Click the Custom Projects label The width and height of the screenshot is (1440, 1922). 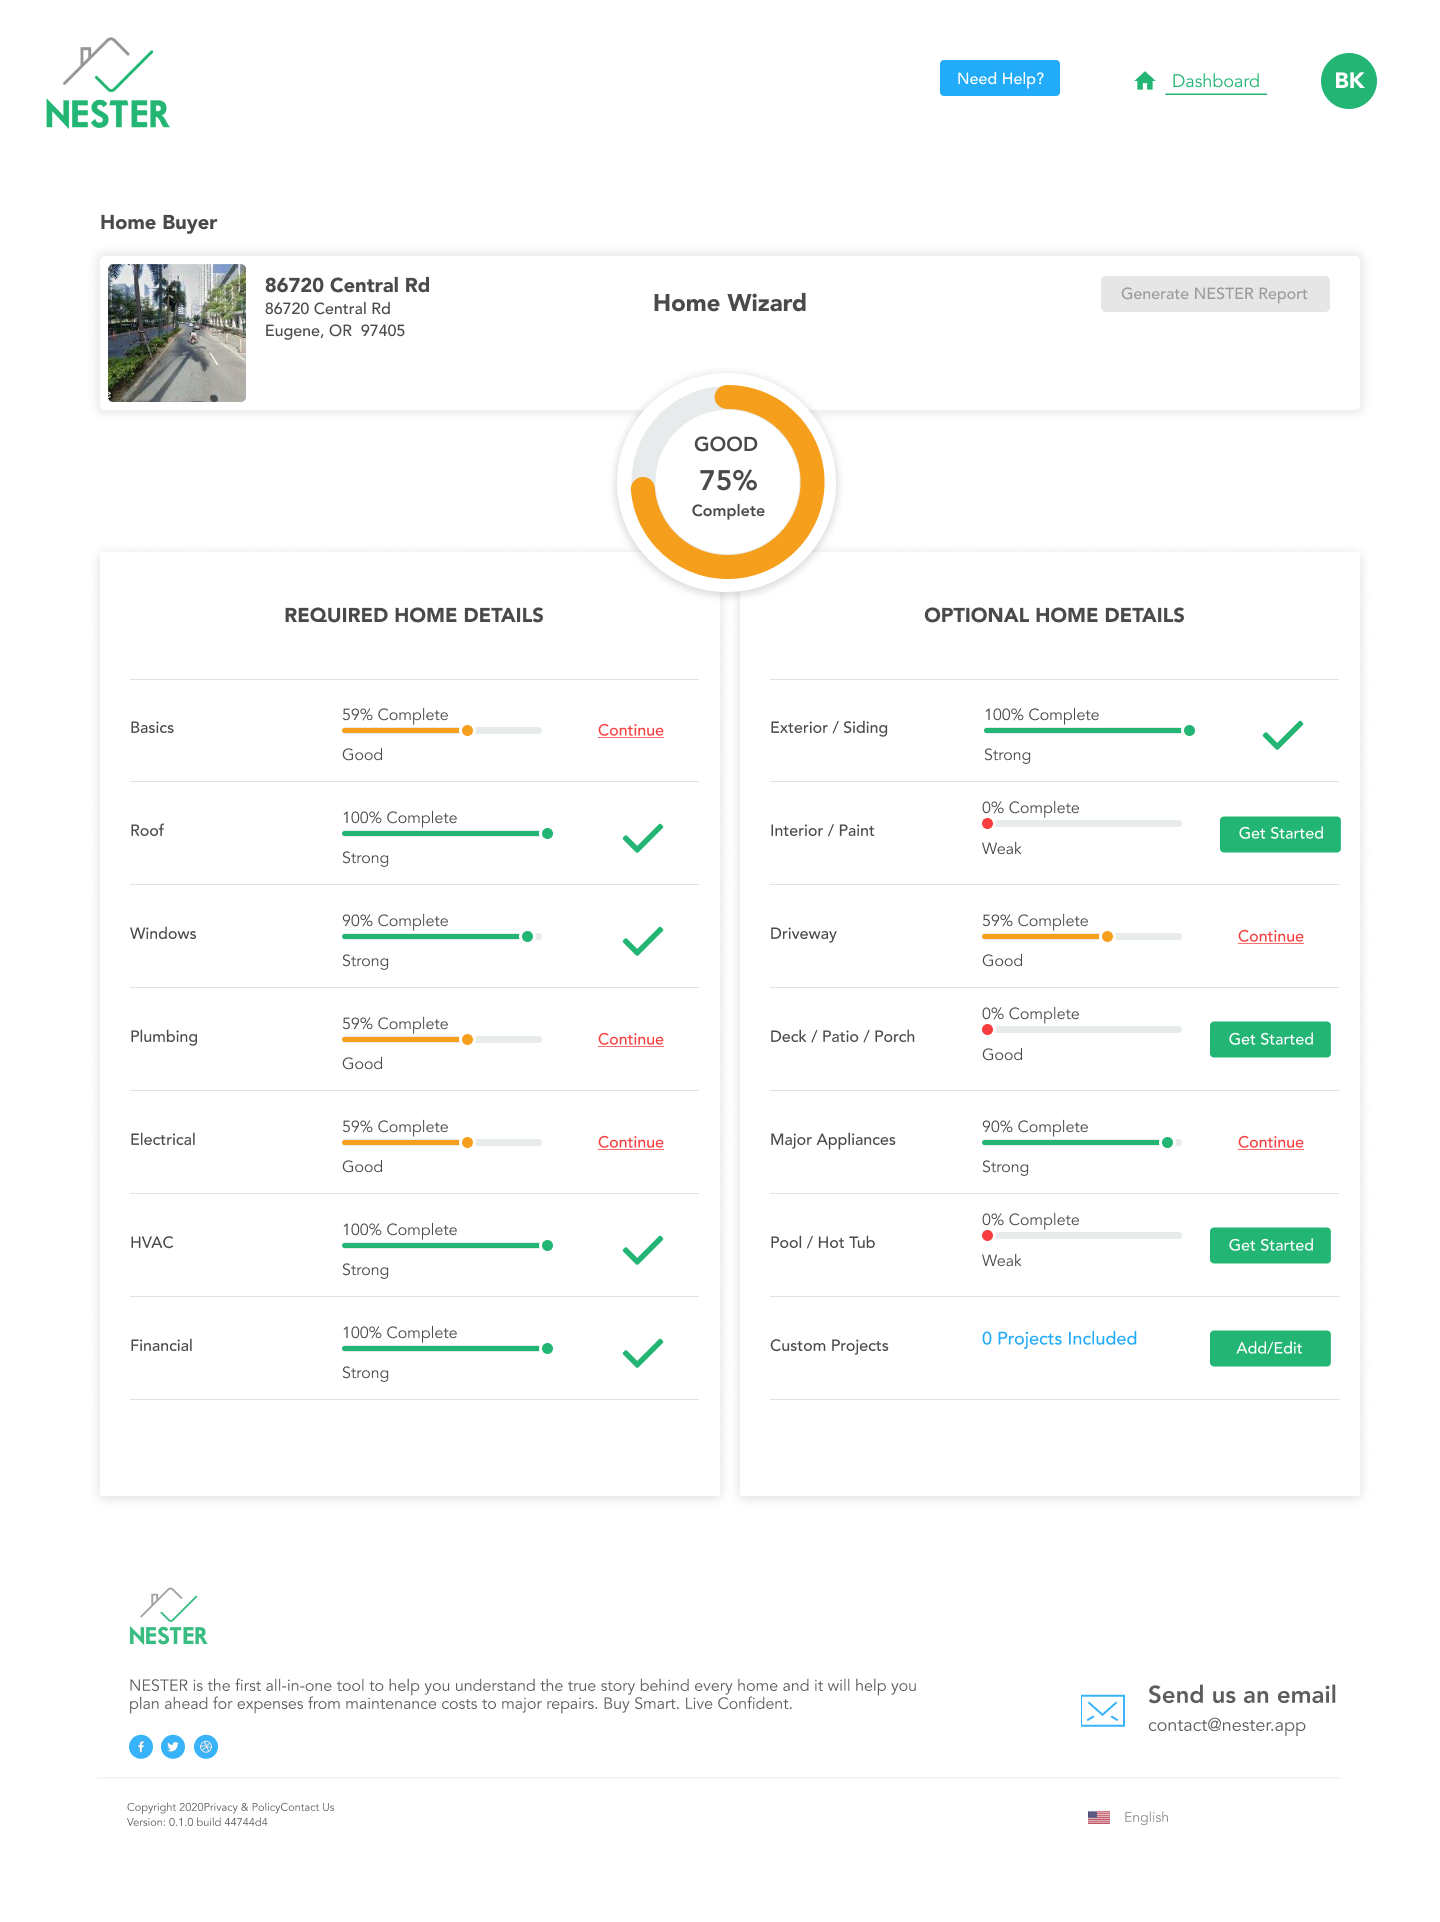[829, 1346]
